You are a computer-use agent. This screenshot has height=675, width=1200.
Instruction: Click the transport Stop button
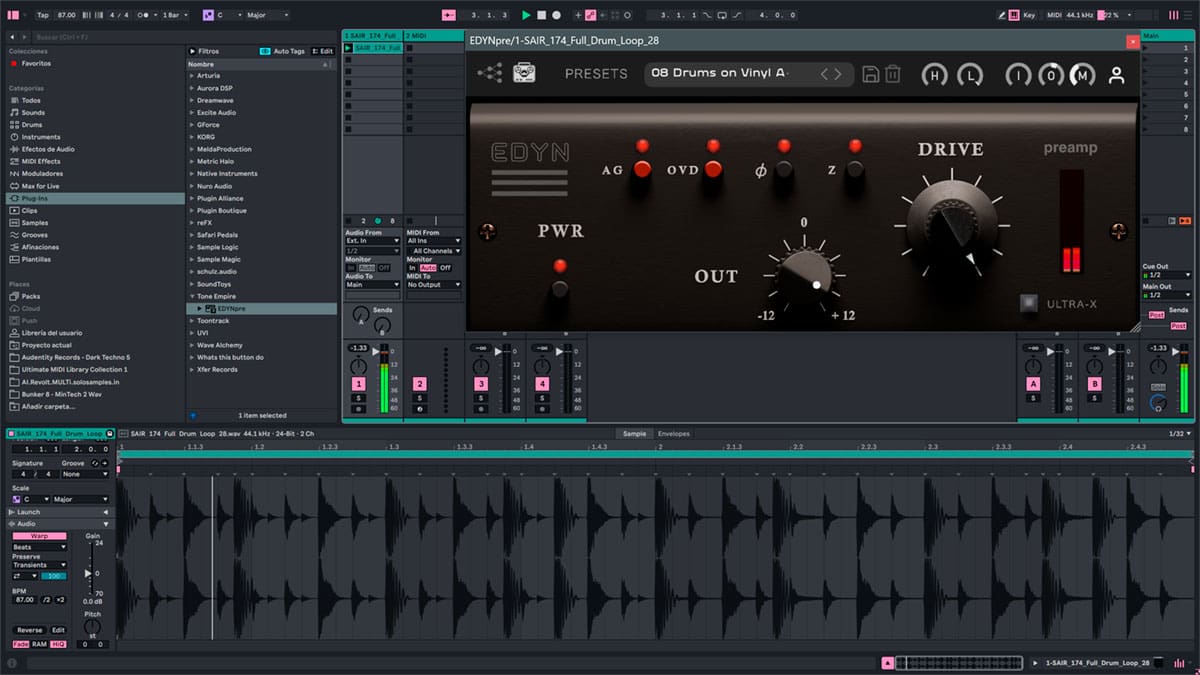pos(541,15)
